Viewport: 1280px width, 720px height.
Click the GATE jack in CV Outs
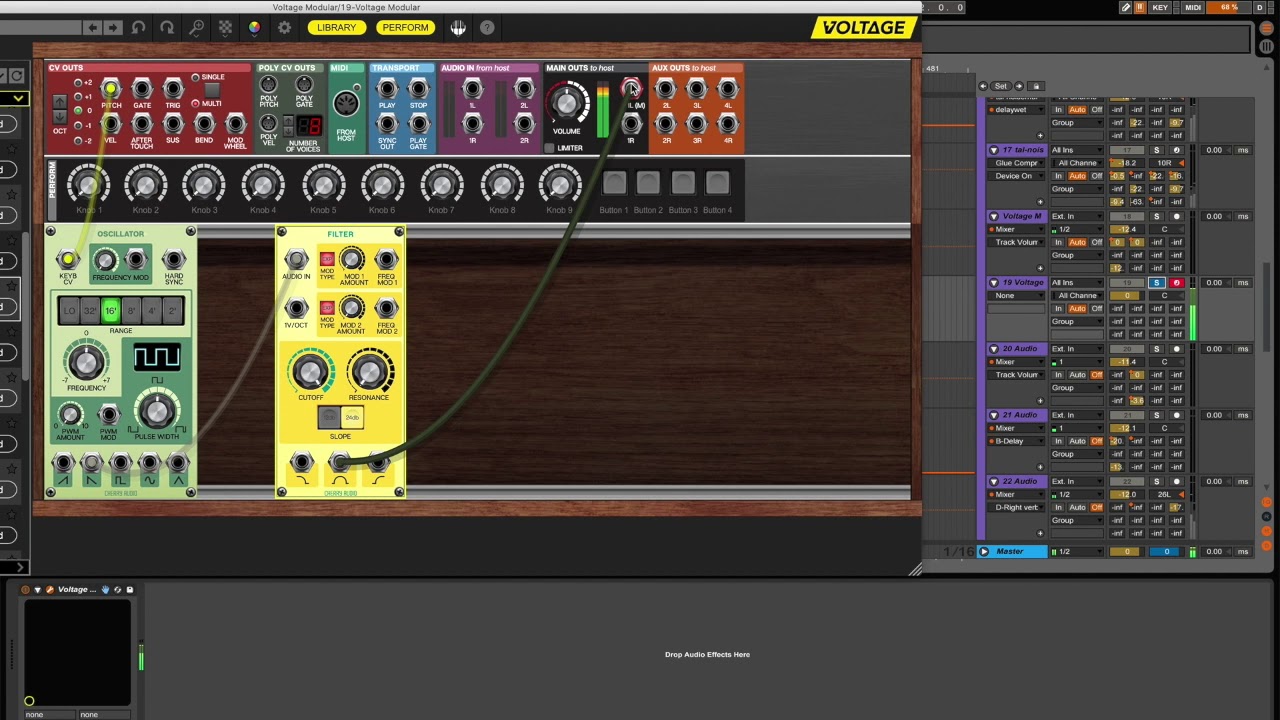click(x=142, y=89)
